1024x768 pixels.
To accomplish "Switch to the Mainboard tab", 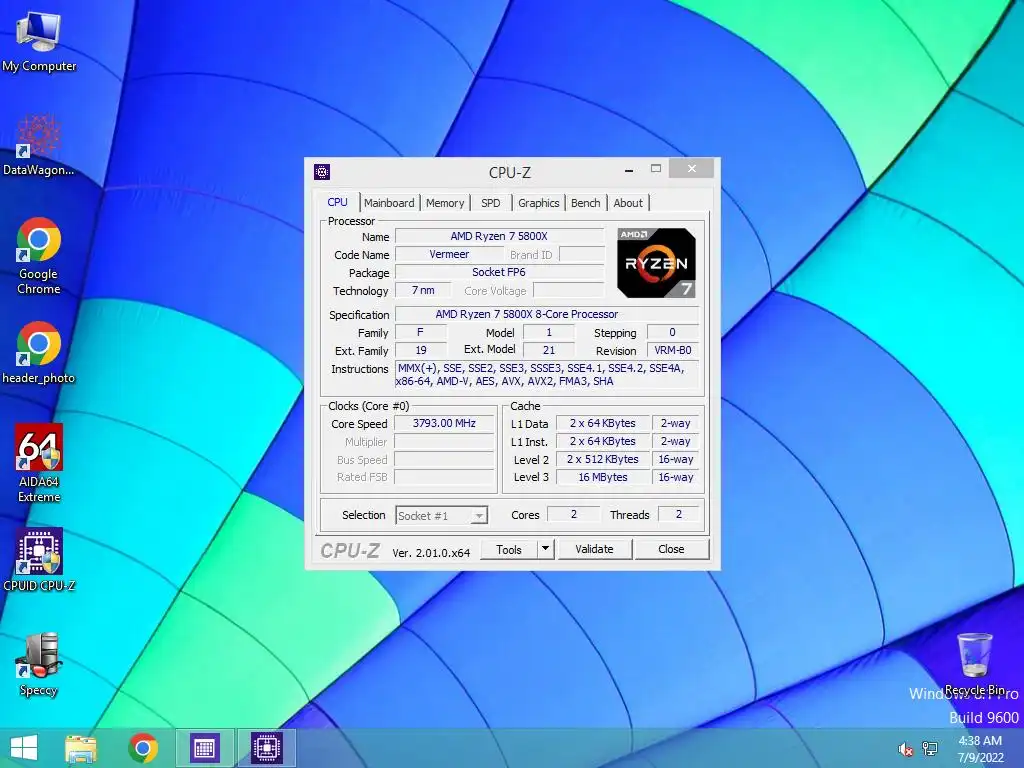I will pyautogui.click(x=389, y=203).
